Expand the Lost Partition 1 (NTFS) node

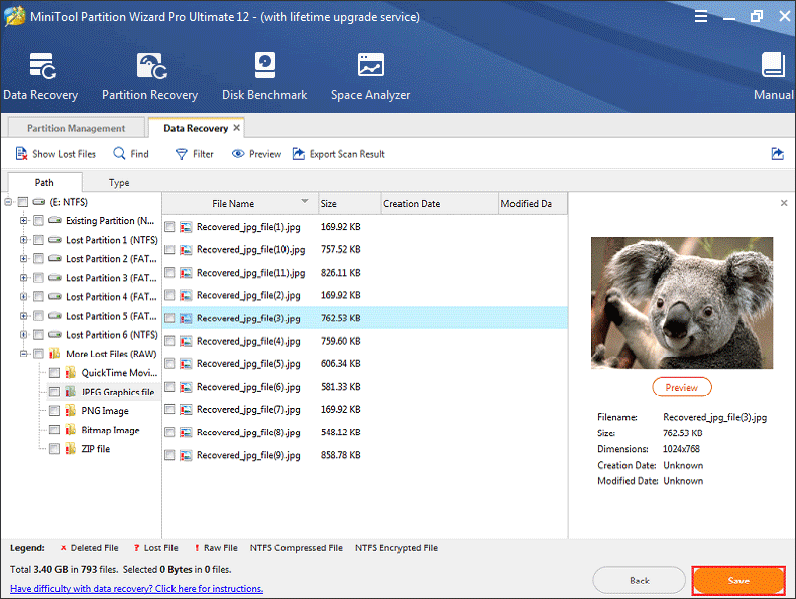tap(23, 240)
